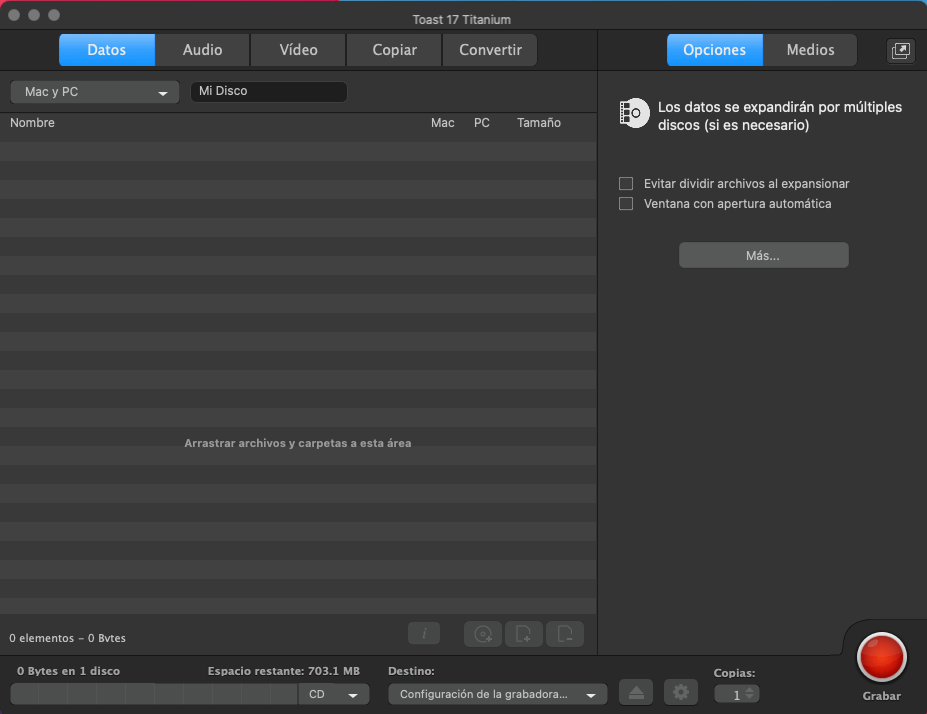Click the "Copias:" label
927x714 pixels.
tap(734, 673)
